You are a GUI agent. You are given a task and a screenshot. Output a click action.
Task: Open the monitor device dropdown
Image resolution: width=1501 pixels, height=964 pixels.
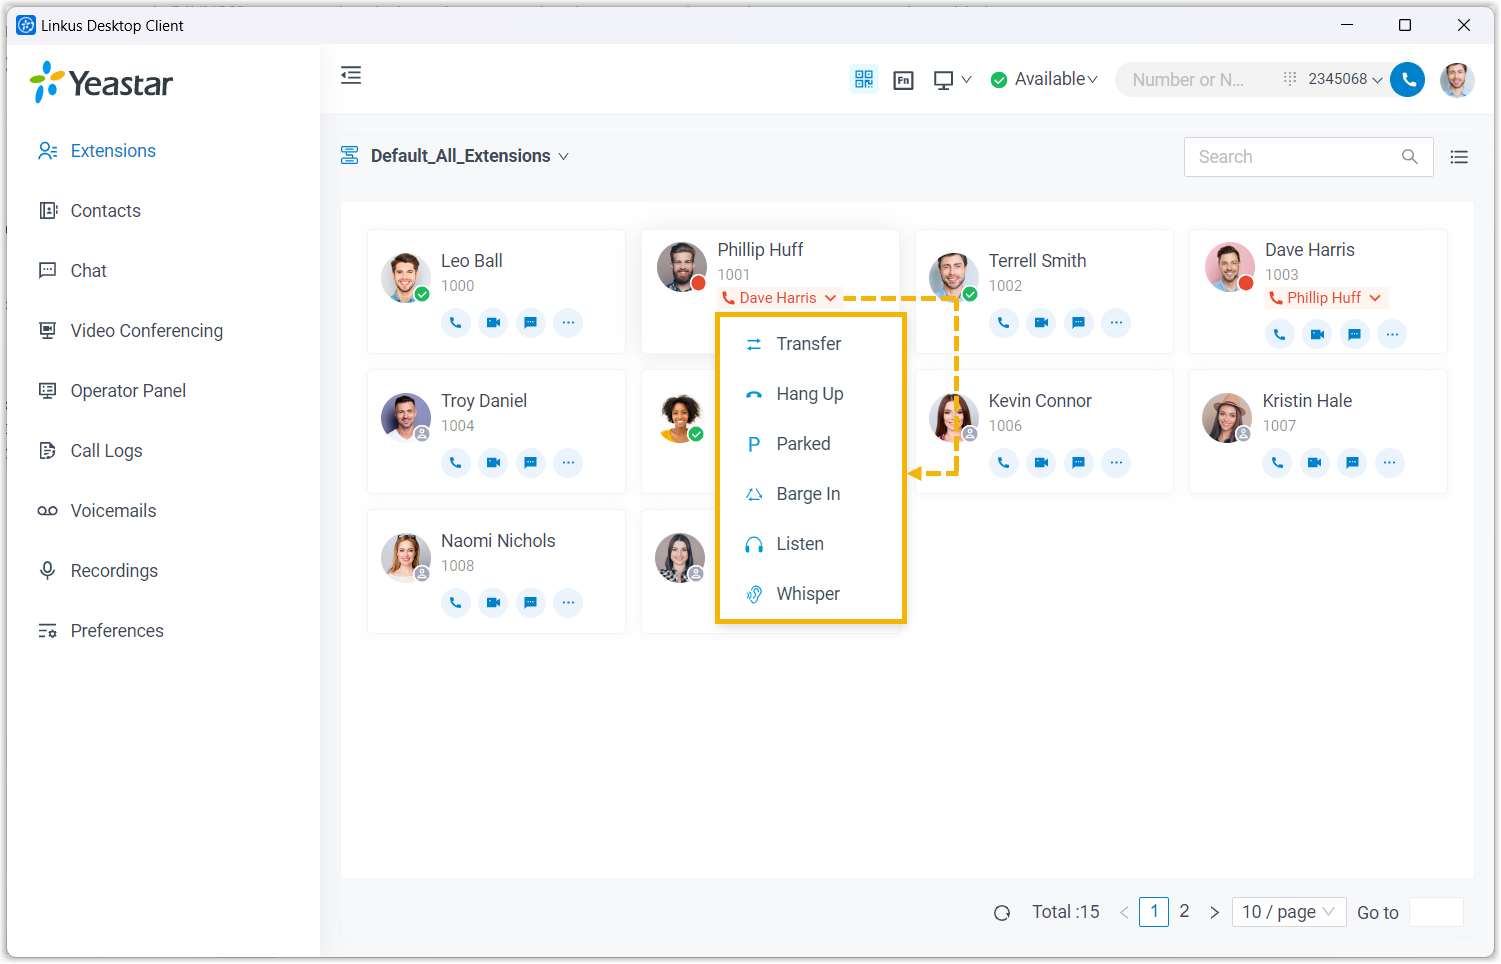point(952,80)
